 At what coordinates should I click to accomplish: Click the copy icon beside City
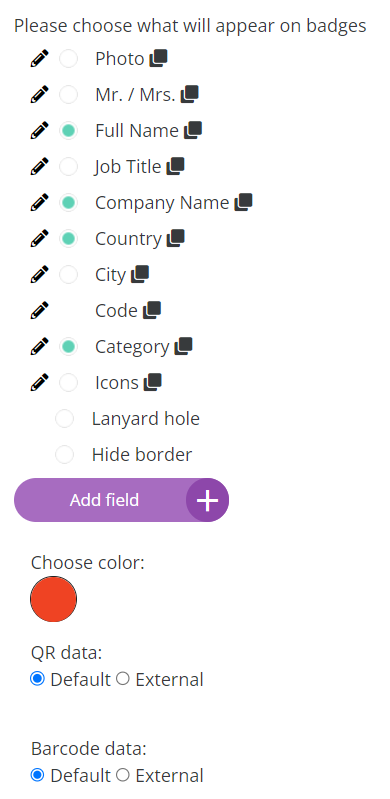coord(140,274)
